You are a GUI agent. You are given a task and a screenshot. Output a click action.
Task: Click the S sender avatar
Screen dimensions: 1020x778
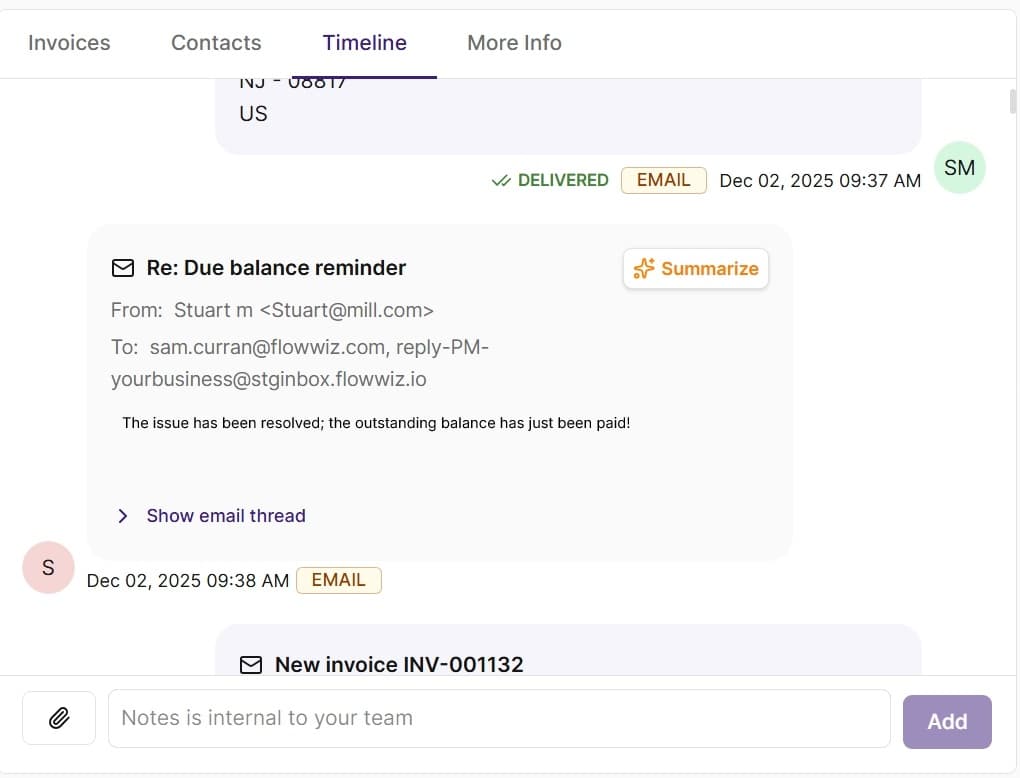click(48, 567)
